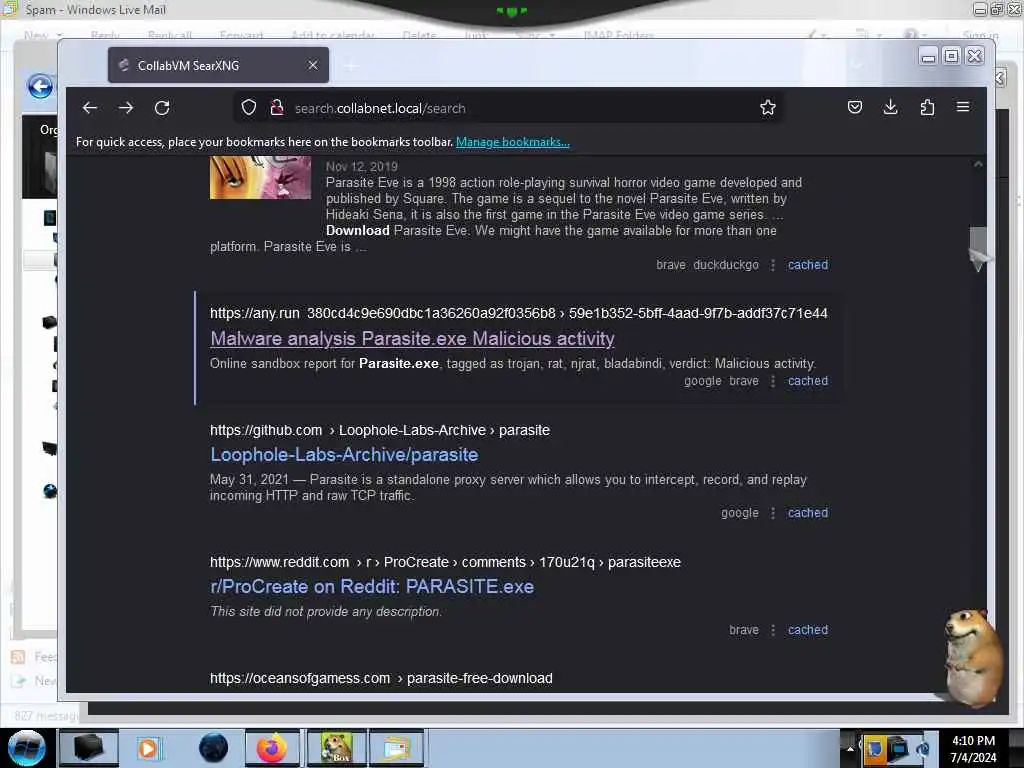The height and width of the screenshot is (768, 1024).
Task: Click the scrollbar up arrow
Action: click(978, 165)
